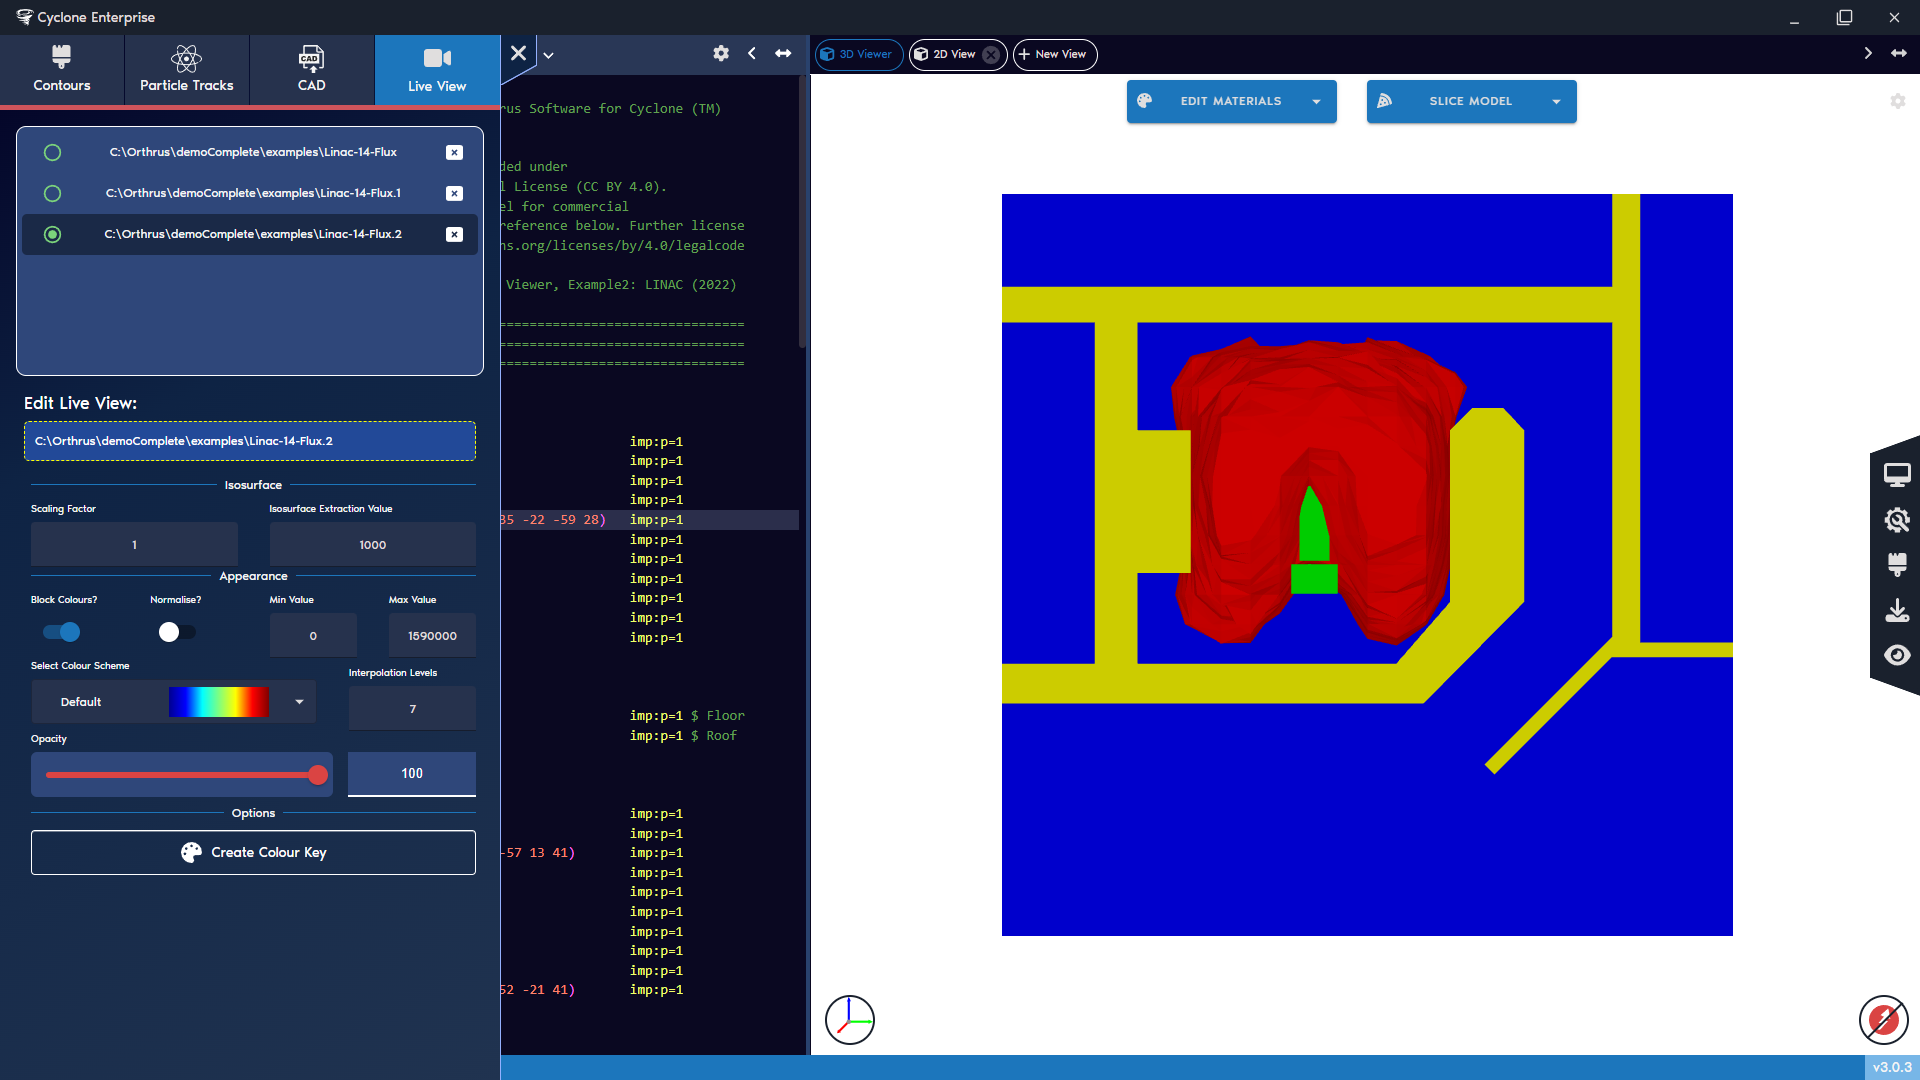Open a New View tab

[1054, 54]
